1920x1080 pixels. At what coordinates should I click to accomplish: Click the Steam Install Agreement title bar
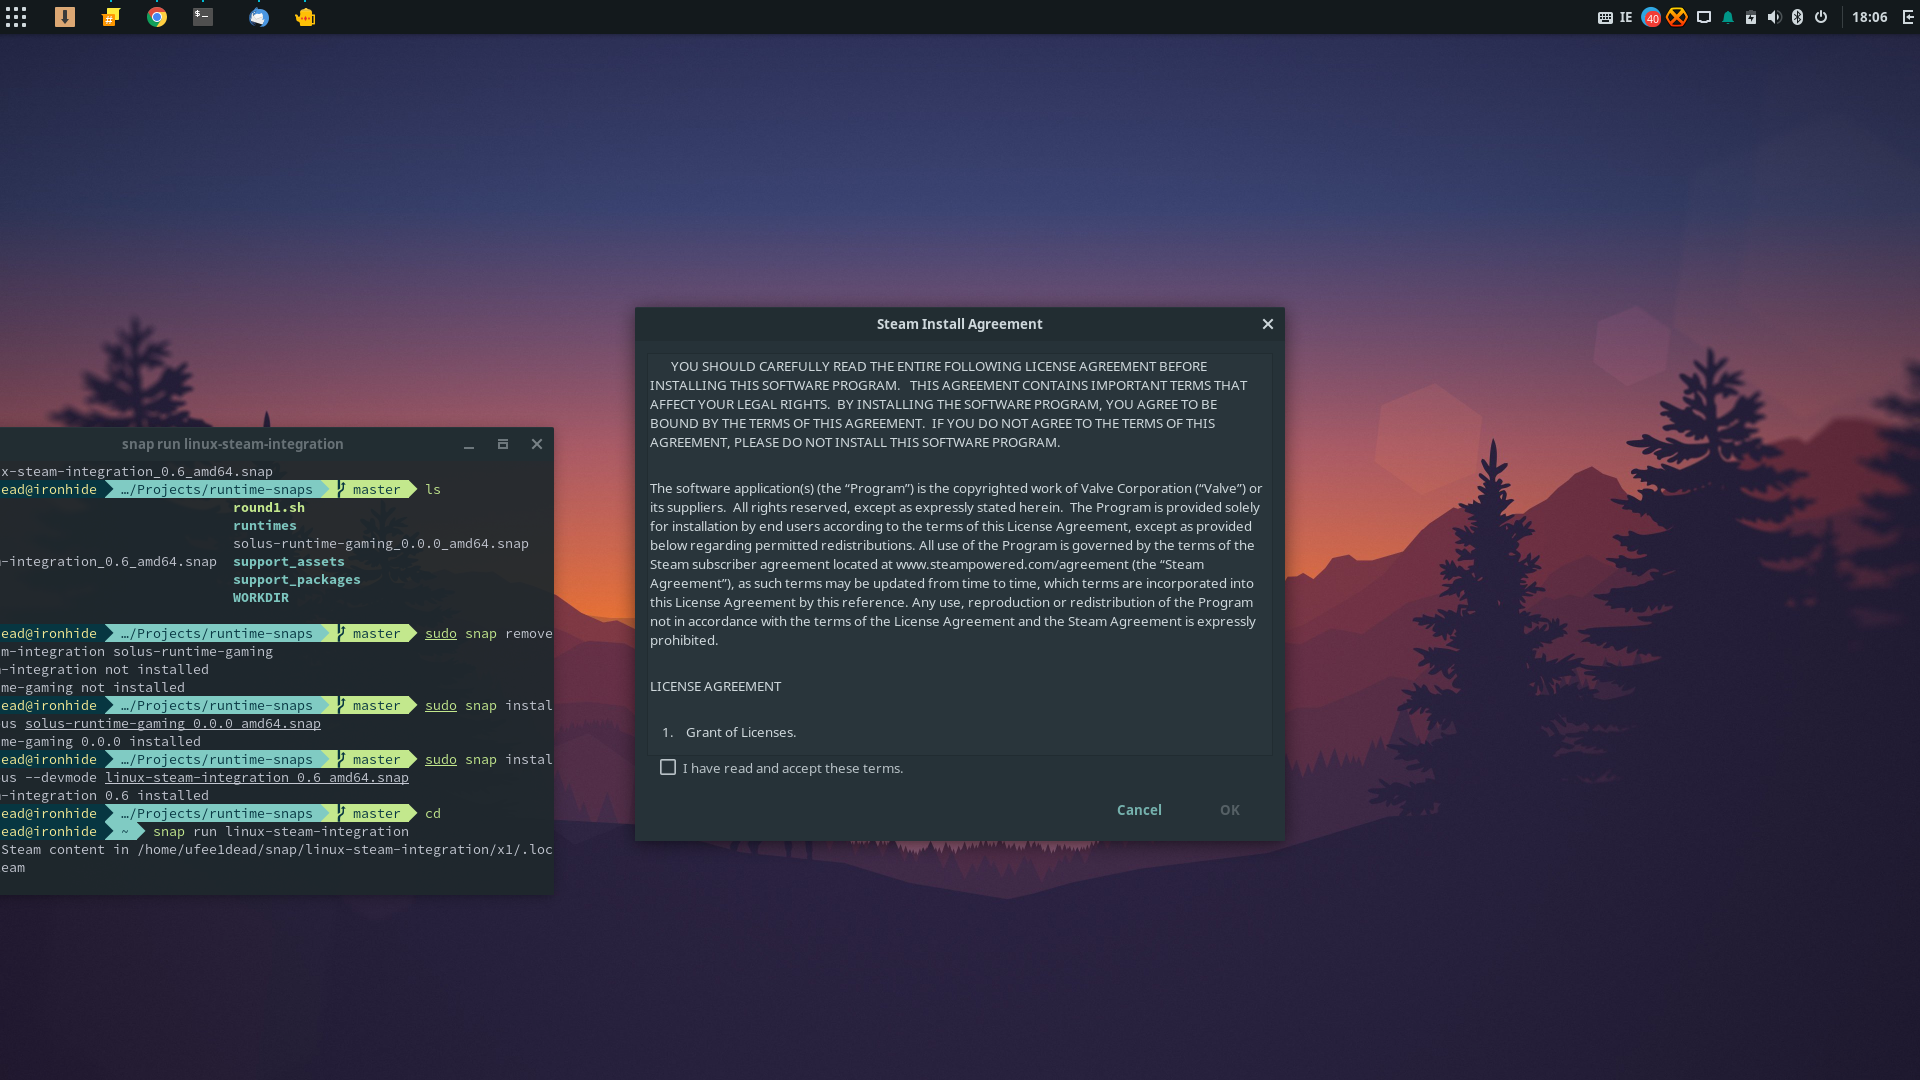[959, 324]
